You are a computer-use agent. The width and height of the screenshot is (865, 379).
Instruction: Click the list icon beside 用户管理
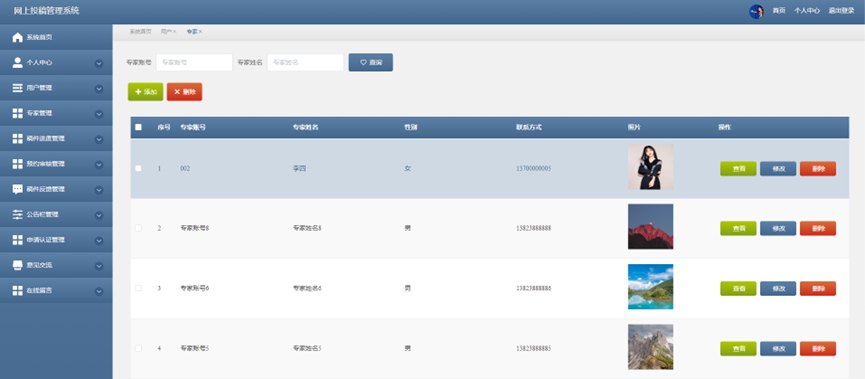point(18,88)
